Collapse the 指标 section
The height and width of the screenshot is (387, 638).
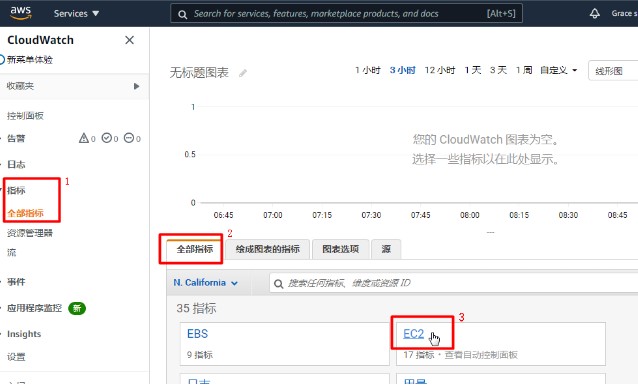click(16, 190)
